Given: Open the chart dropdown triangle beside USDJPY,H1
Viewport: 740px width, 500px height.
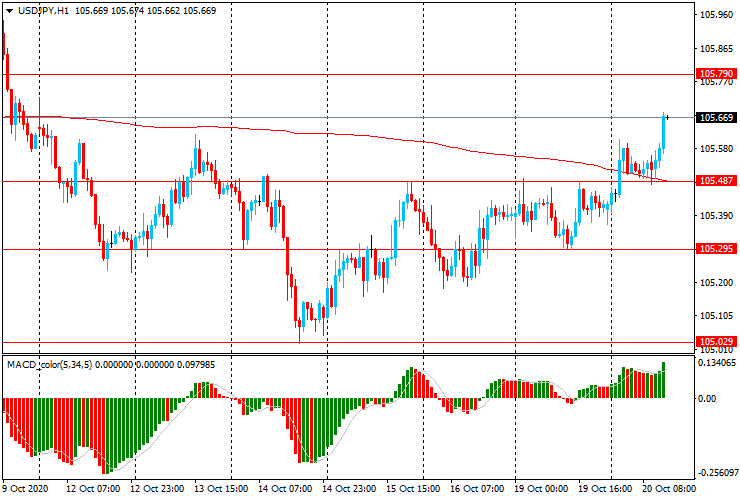Looking at the screenshot, I should click(9, 11).
